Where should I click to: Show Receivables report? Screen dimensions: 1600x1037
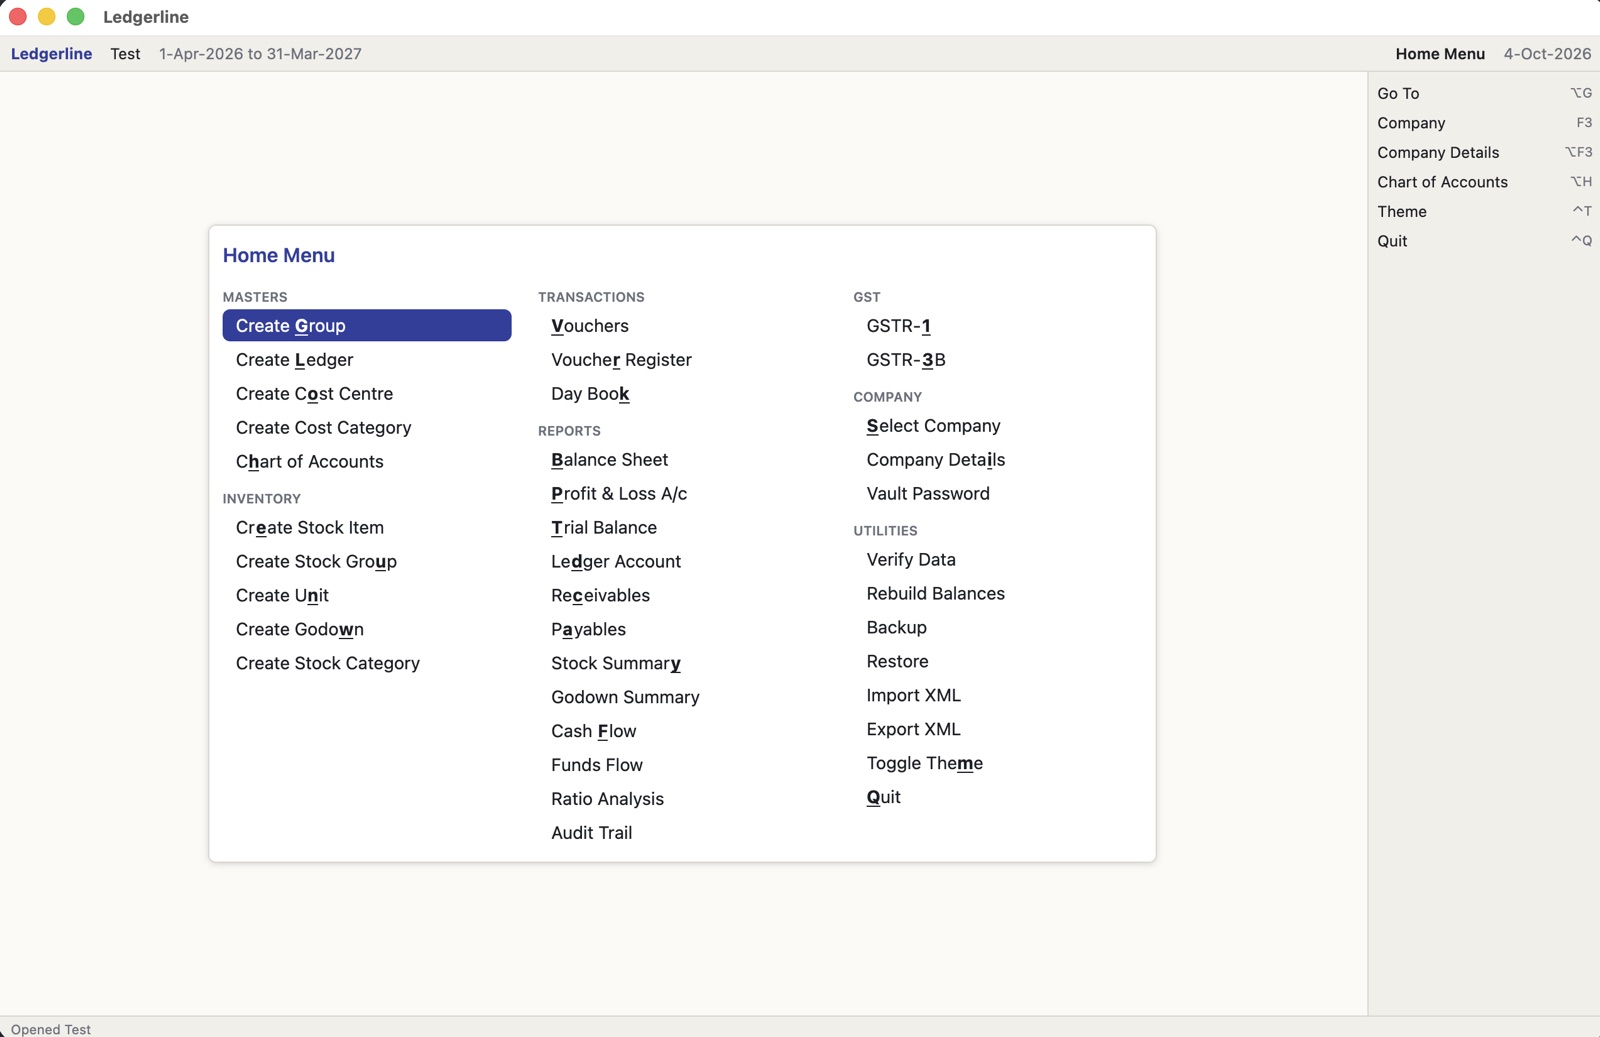[682, 596]
